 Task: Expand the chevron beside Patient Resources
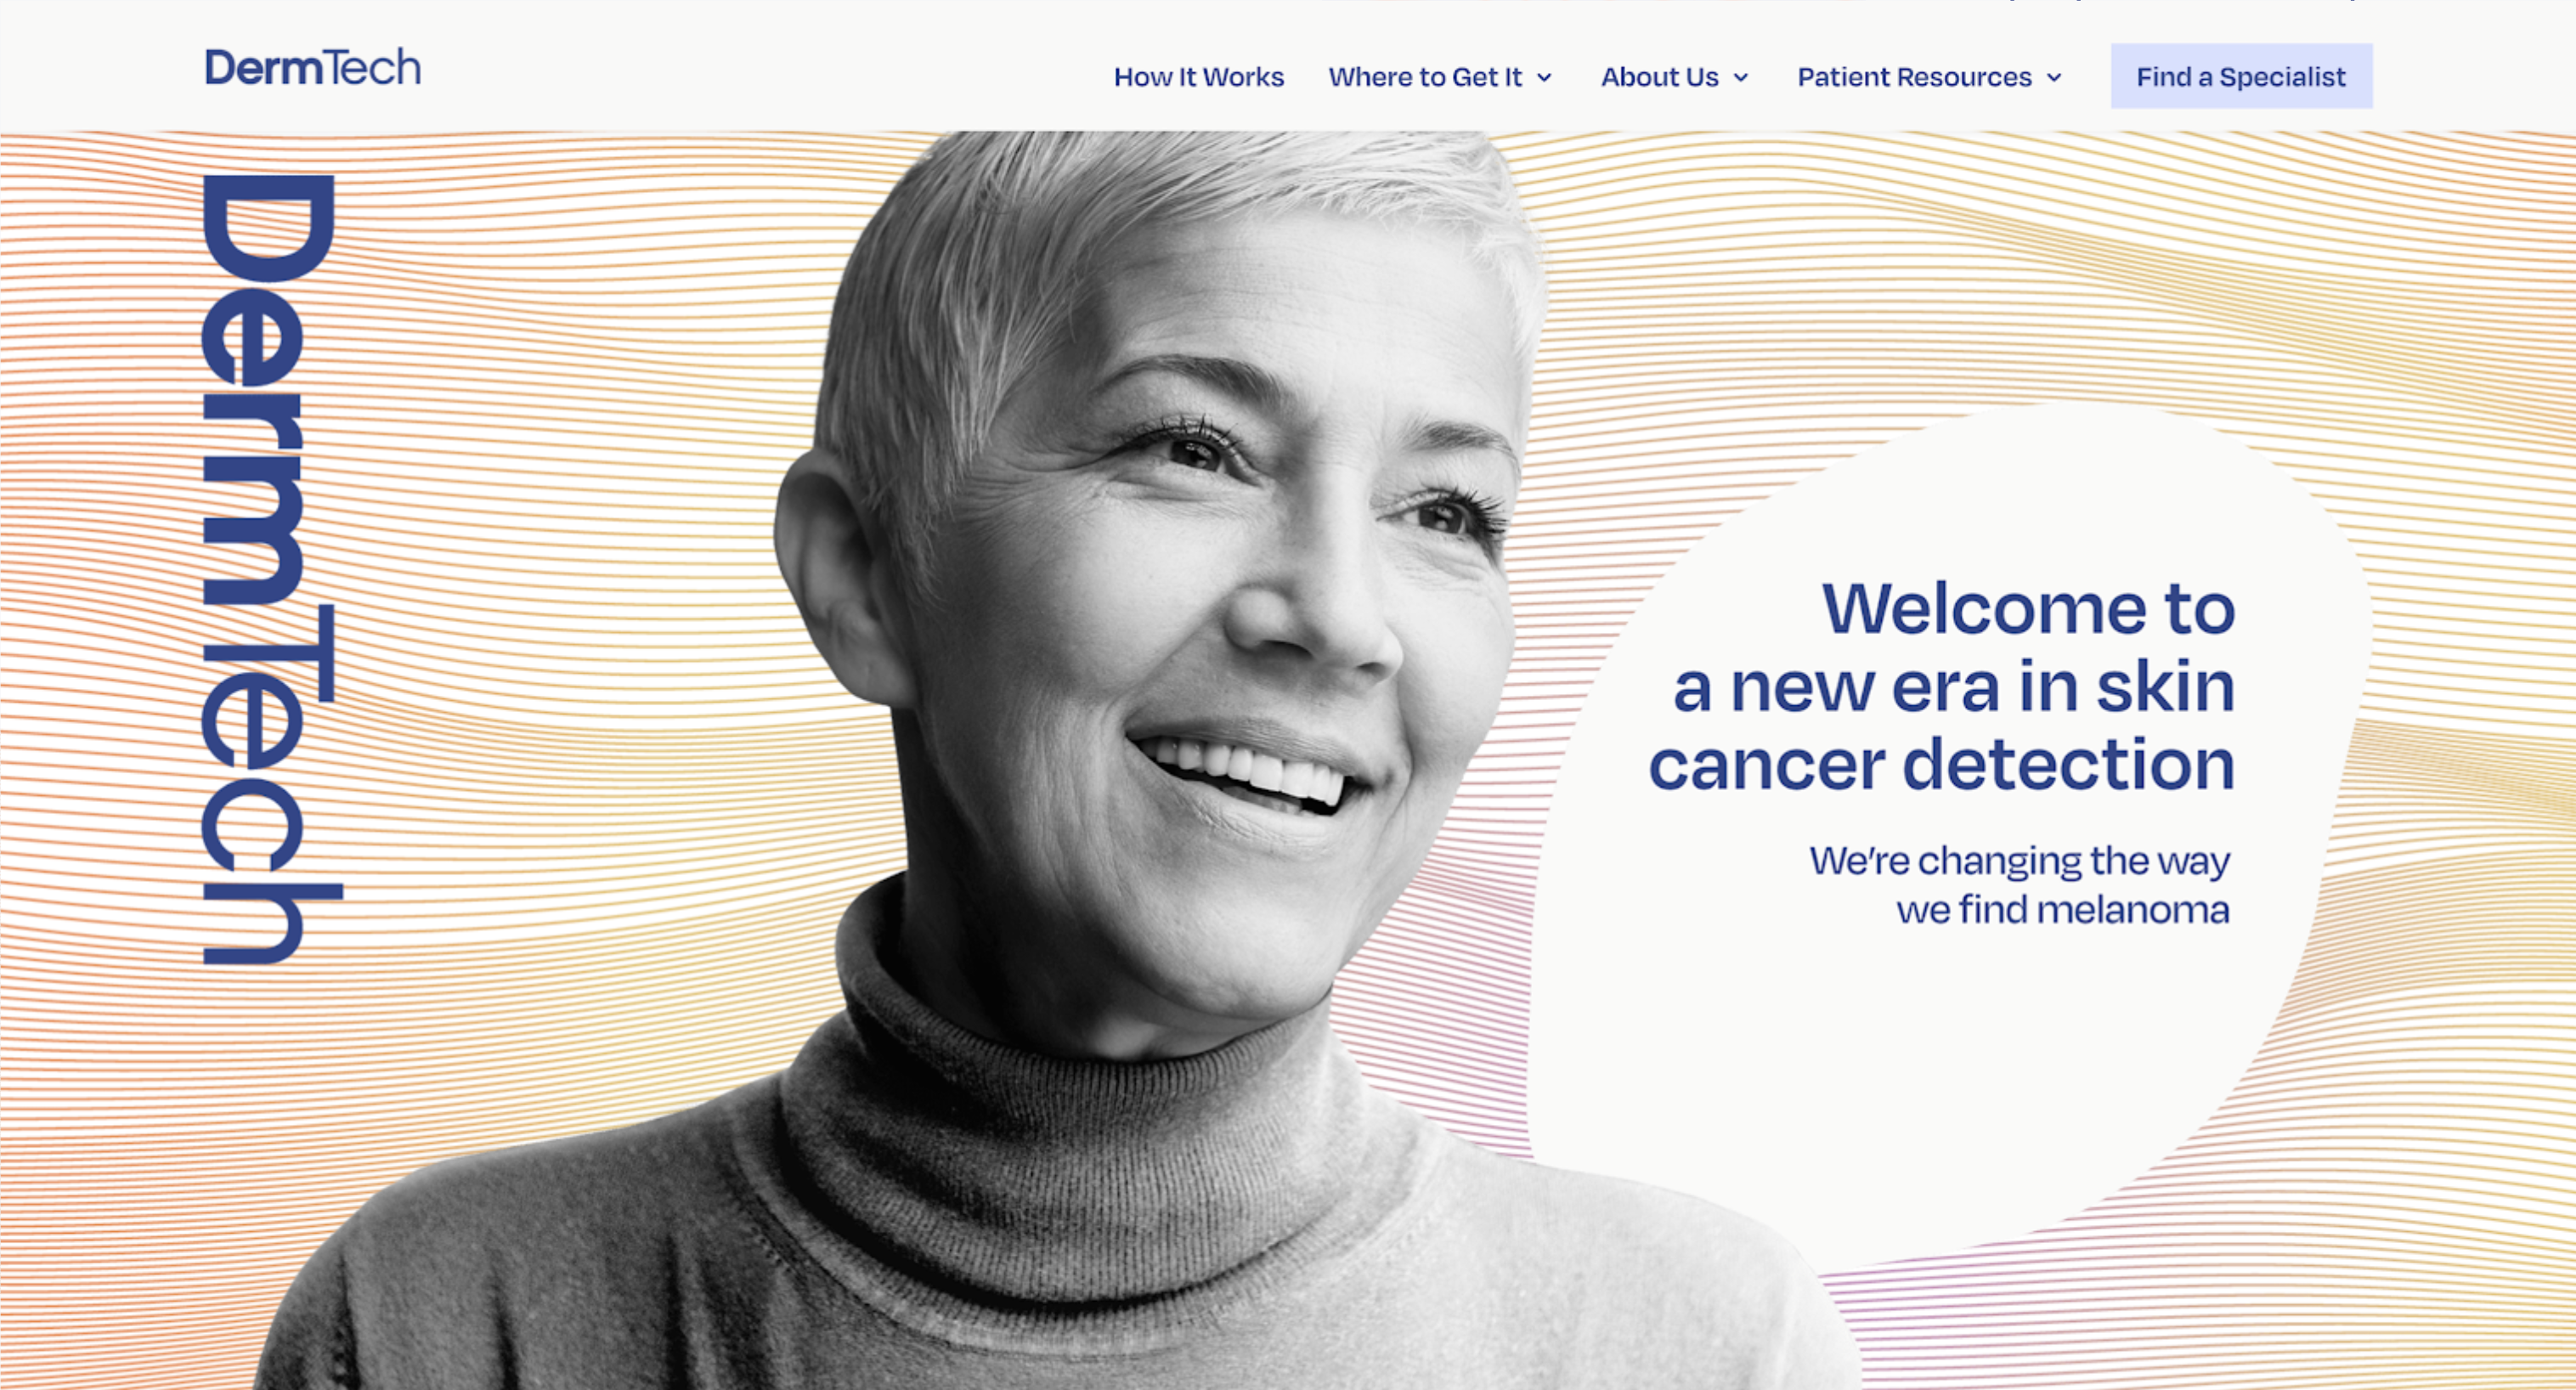click(2054, 78)
